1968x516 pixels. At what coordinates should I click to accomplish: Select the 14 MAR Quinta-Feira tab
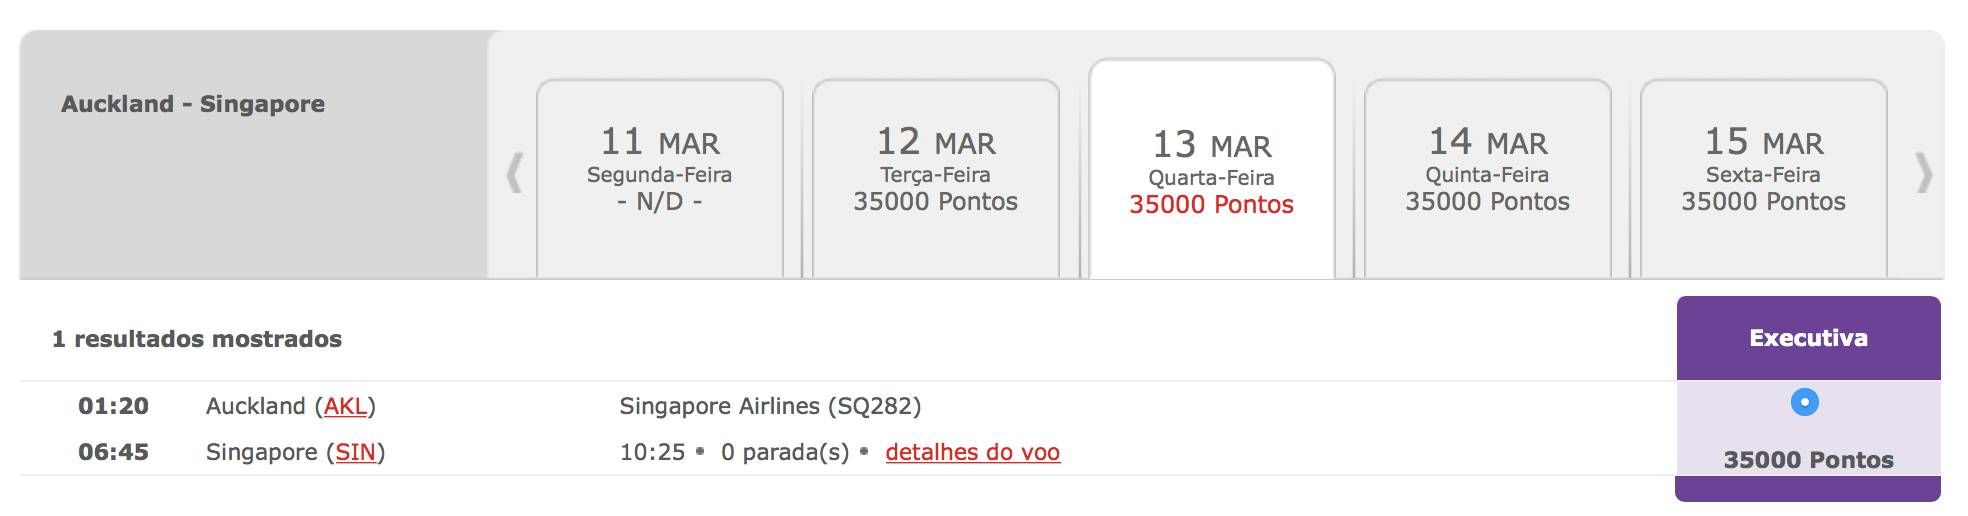click(x=1488, y=178)
